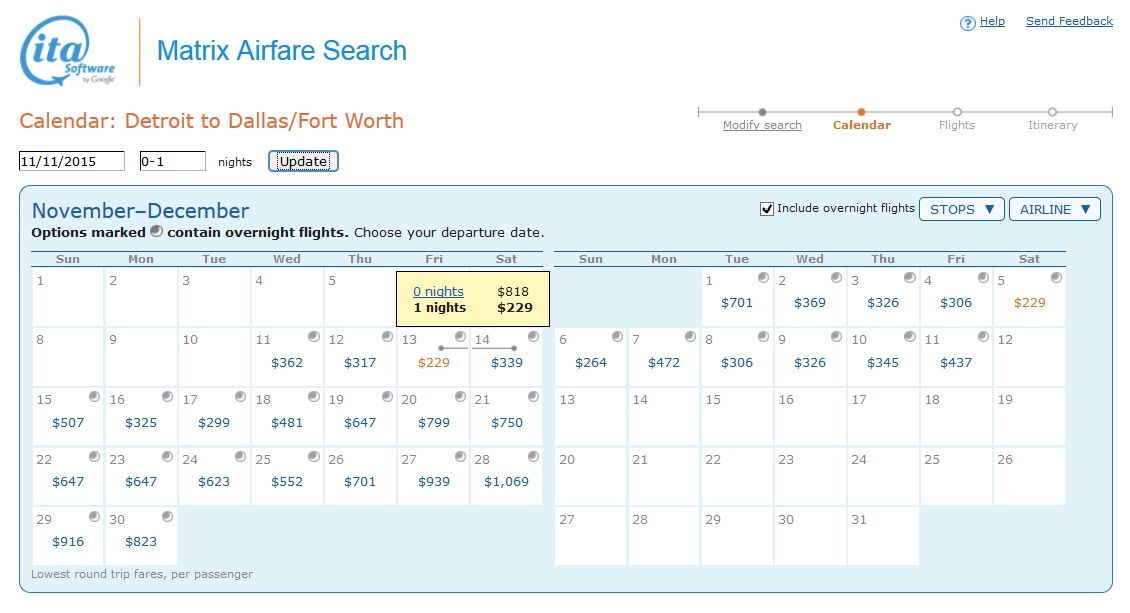Screen dimensions: 1130x613
Task: Select the Calendar step in progress bar
Action: pos(861,125)
